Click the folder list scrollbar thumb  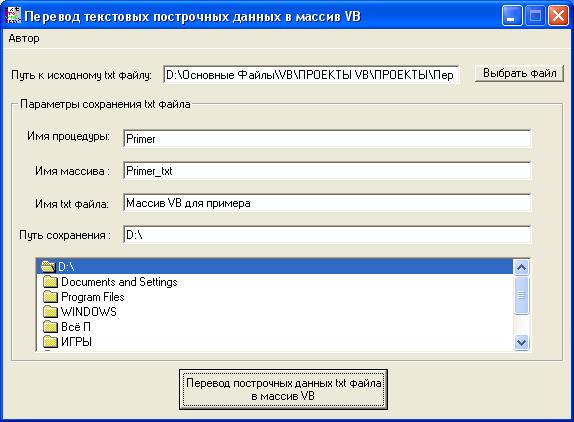521,295
